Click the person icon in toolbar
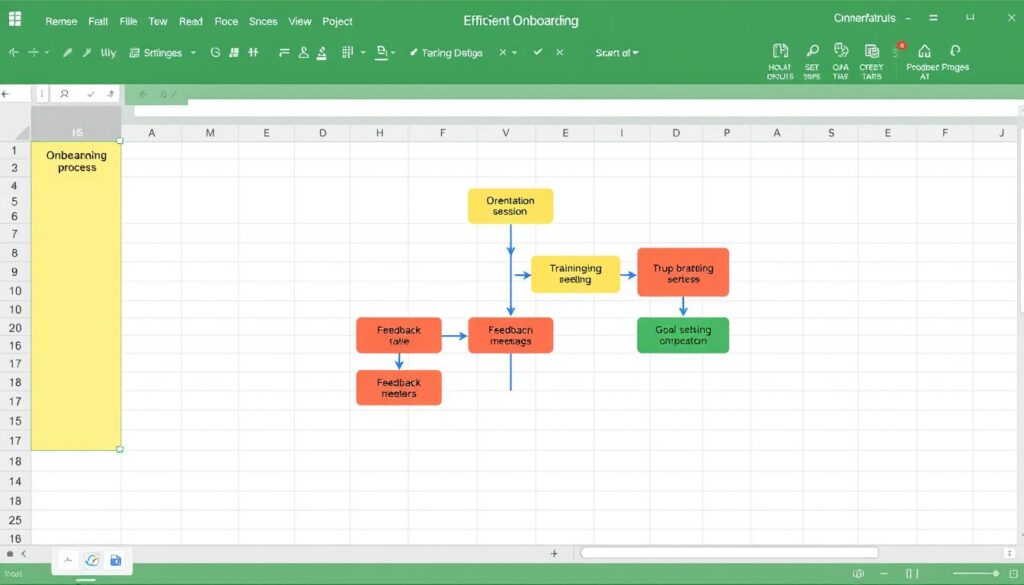Screen dimensions: 1024x585 pos(303,53)
